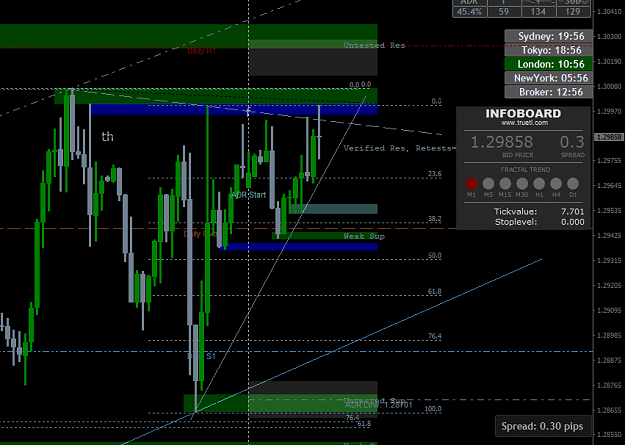
Task: Click the 134 cell in ADR table
Action: 538,12
